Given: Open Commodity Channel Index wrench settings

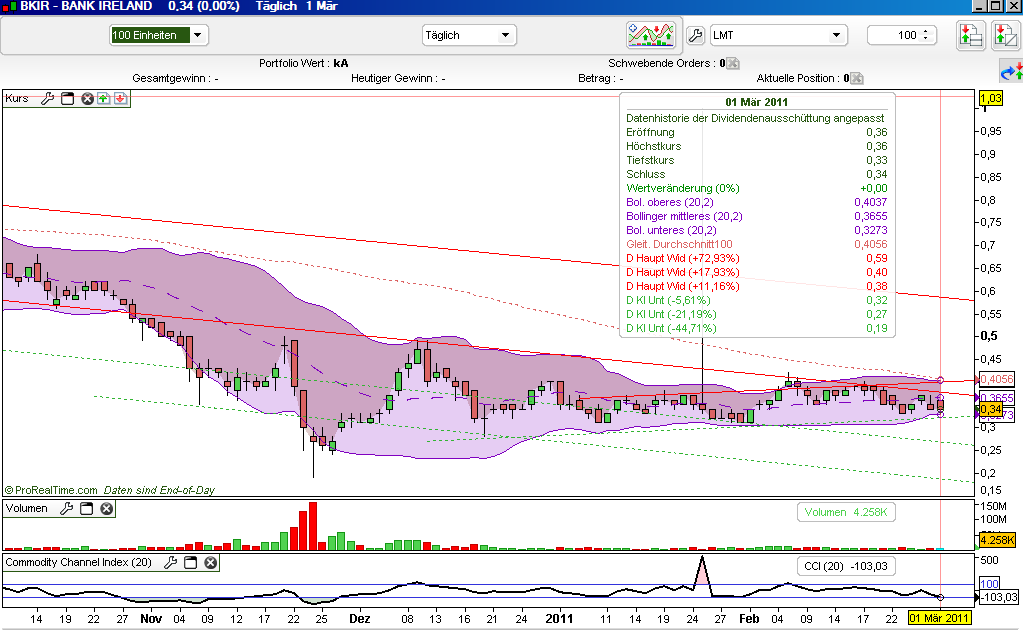Looking at the screenshot, I should pyautogui.click(x=170, y=562).
